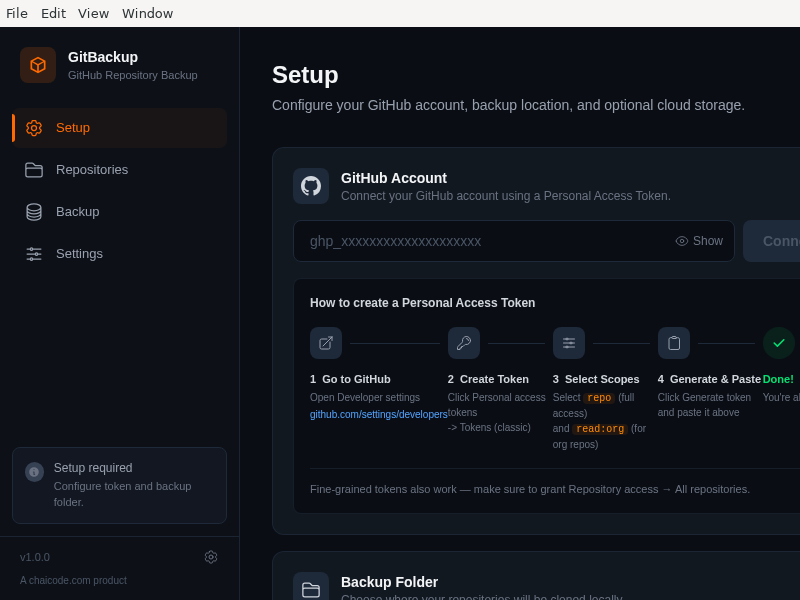The width and height of the screenshot is (800, 600).
Task: Open the Window menu
Action: click(x=147, y=13)
